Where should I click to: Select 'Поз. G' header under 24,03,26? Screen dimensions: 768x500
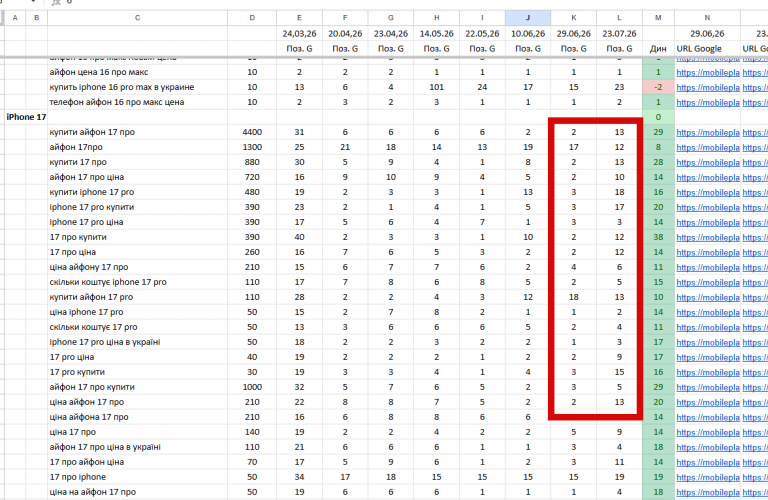tap(299, 48)
